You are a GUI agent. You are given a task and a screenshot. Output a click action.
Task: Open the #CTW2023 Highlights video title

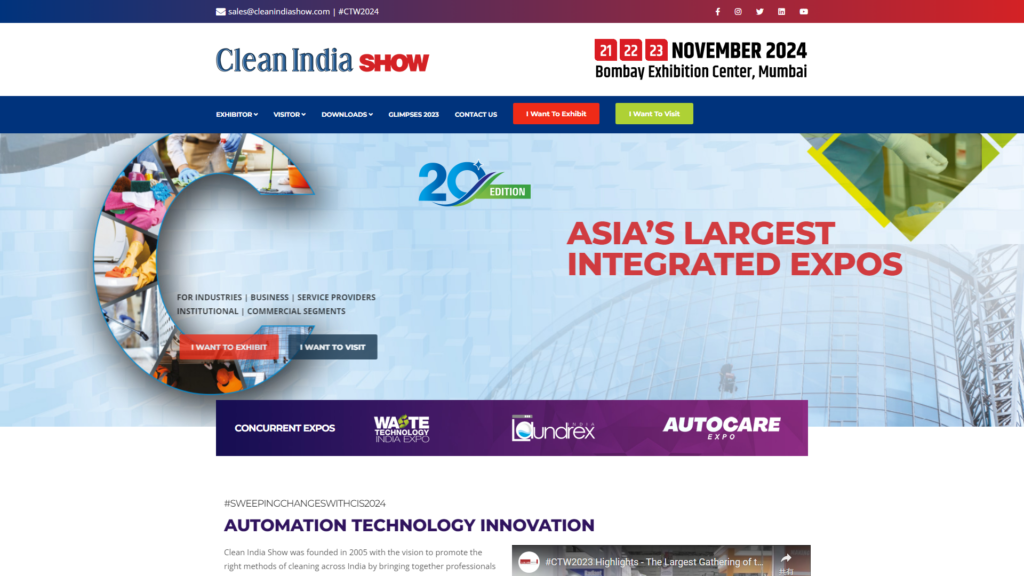[654, 562]
